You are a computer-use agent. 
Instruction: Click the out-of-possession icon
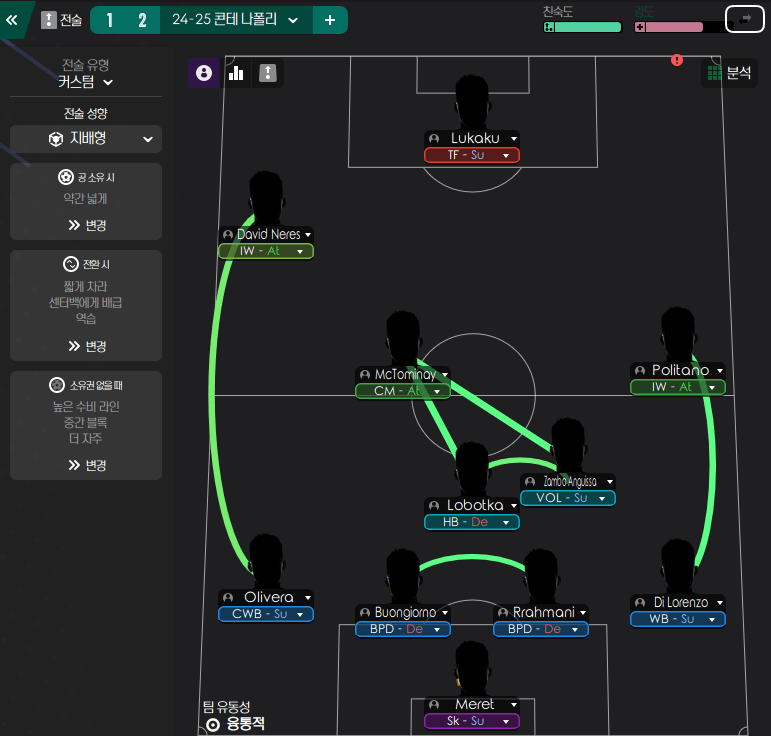click(57, 385)
